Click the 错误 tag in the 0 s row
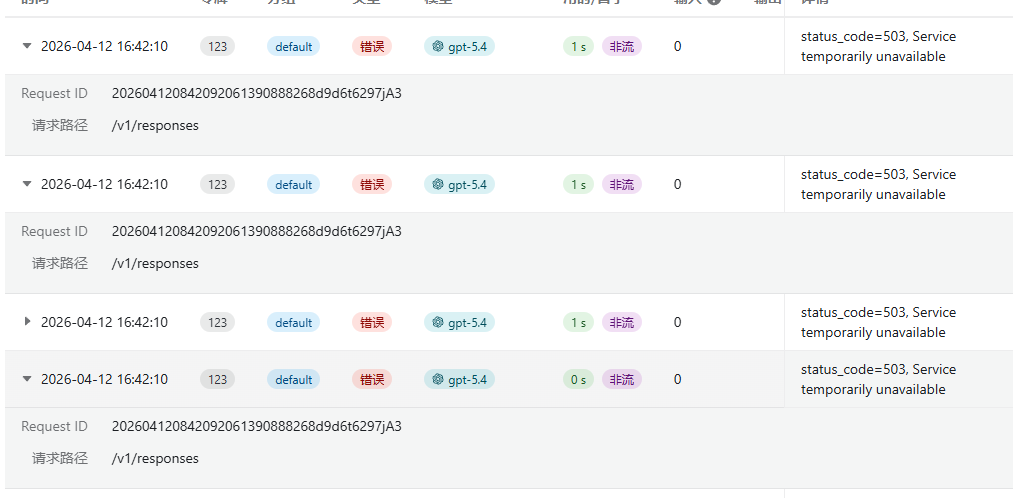Viewport: 1013px width, 498px height. point(371,380)
